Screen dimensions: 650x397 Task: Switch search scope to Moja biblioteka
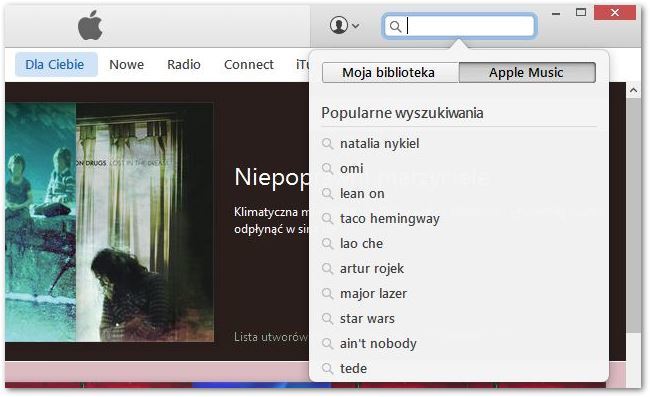tap(390, 73)
